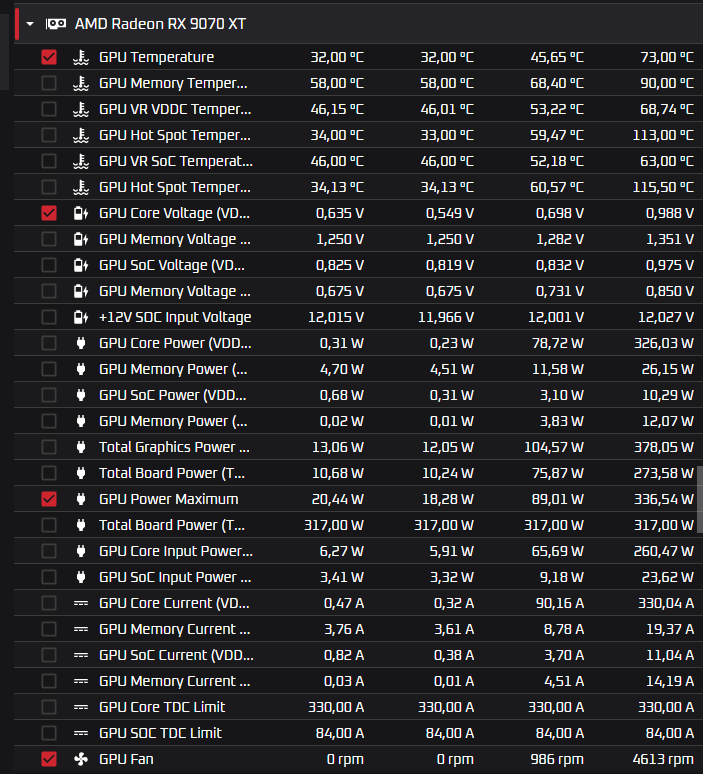This screenshot has height=774, width=703.
Task: Click the 113,00 °C hot spot maximum value
Action: [x=663, y=135]
